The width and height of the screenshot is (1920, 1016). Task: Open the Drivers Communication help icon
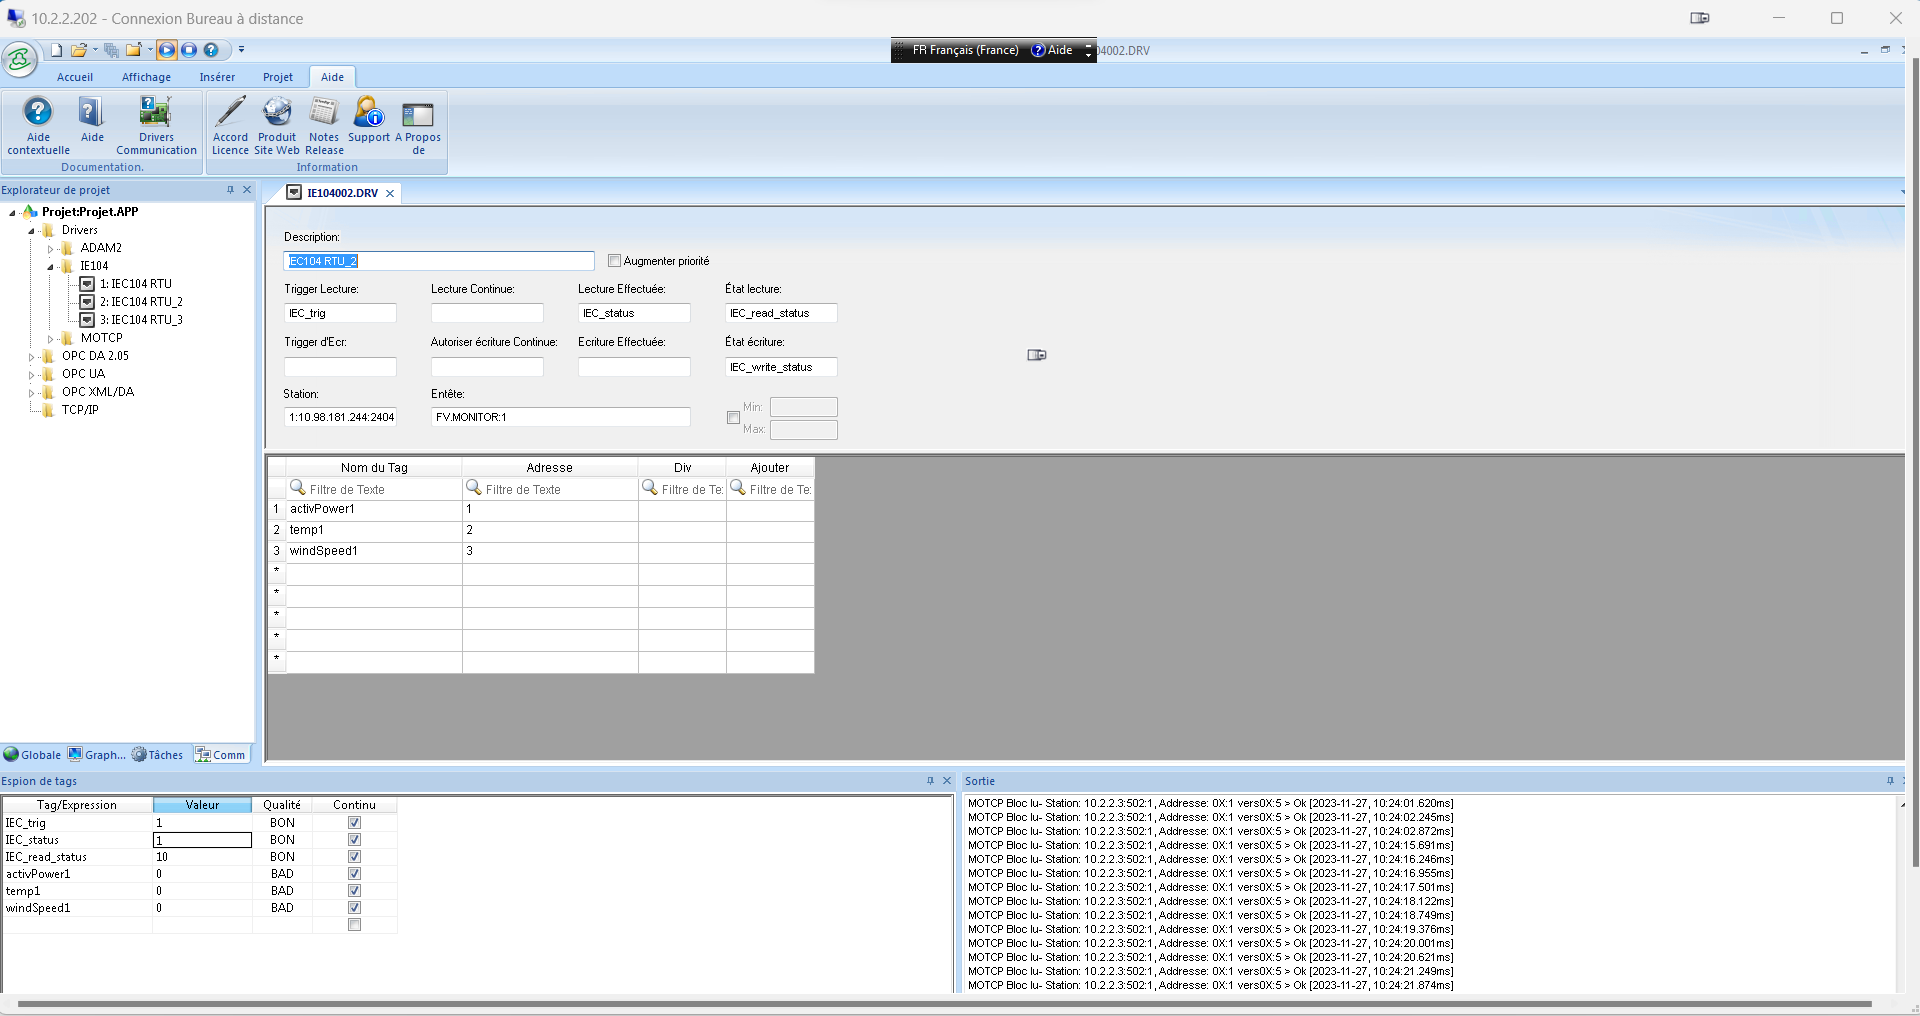pyautogui.click(x=155, y=112)
